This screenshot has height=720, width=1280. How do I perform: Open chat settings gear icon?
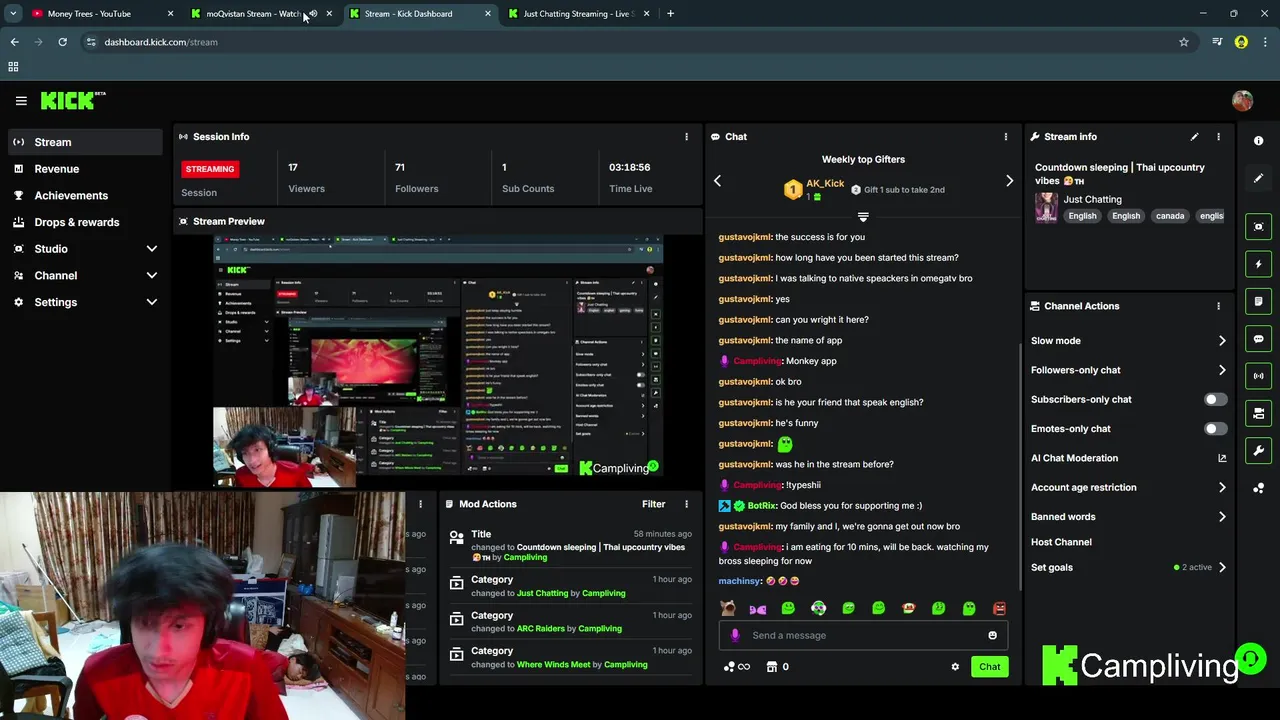[955, 667]
